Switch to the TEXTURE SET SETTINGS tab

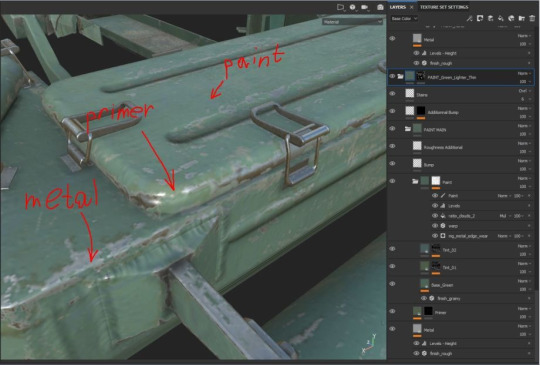pos(444,7)
